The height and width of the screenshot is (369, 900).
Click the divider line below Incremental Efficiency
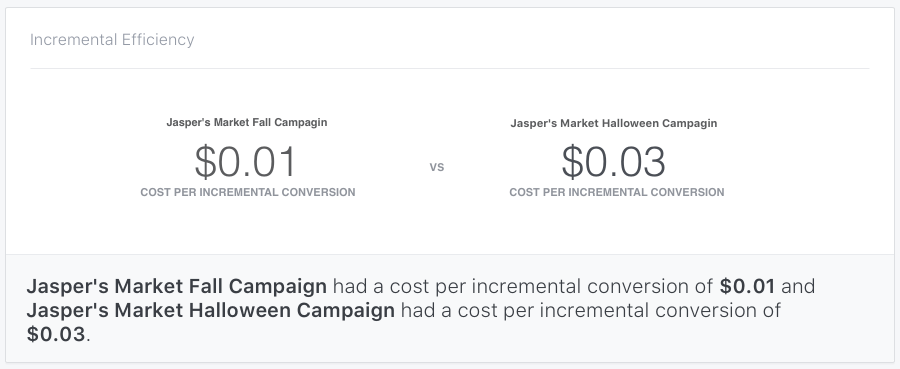coord(449,68)
